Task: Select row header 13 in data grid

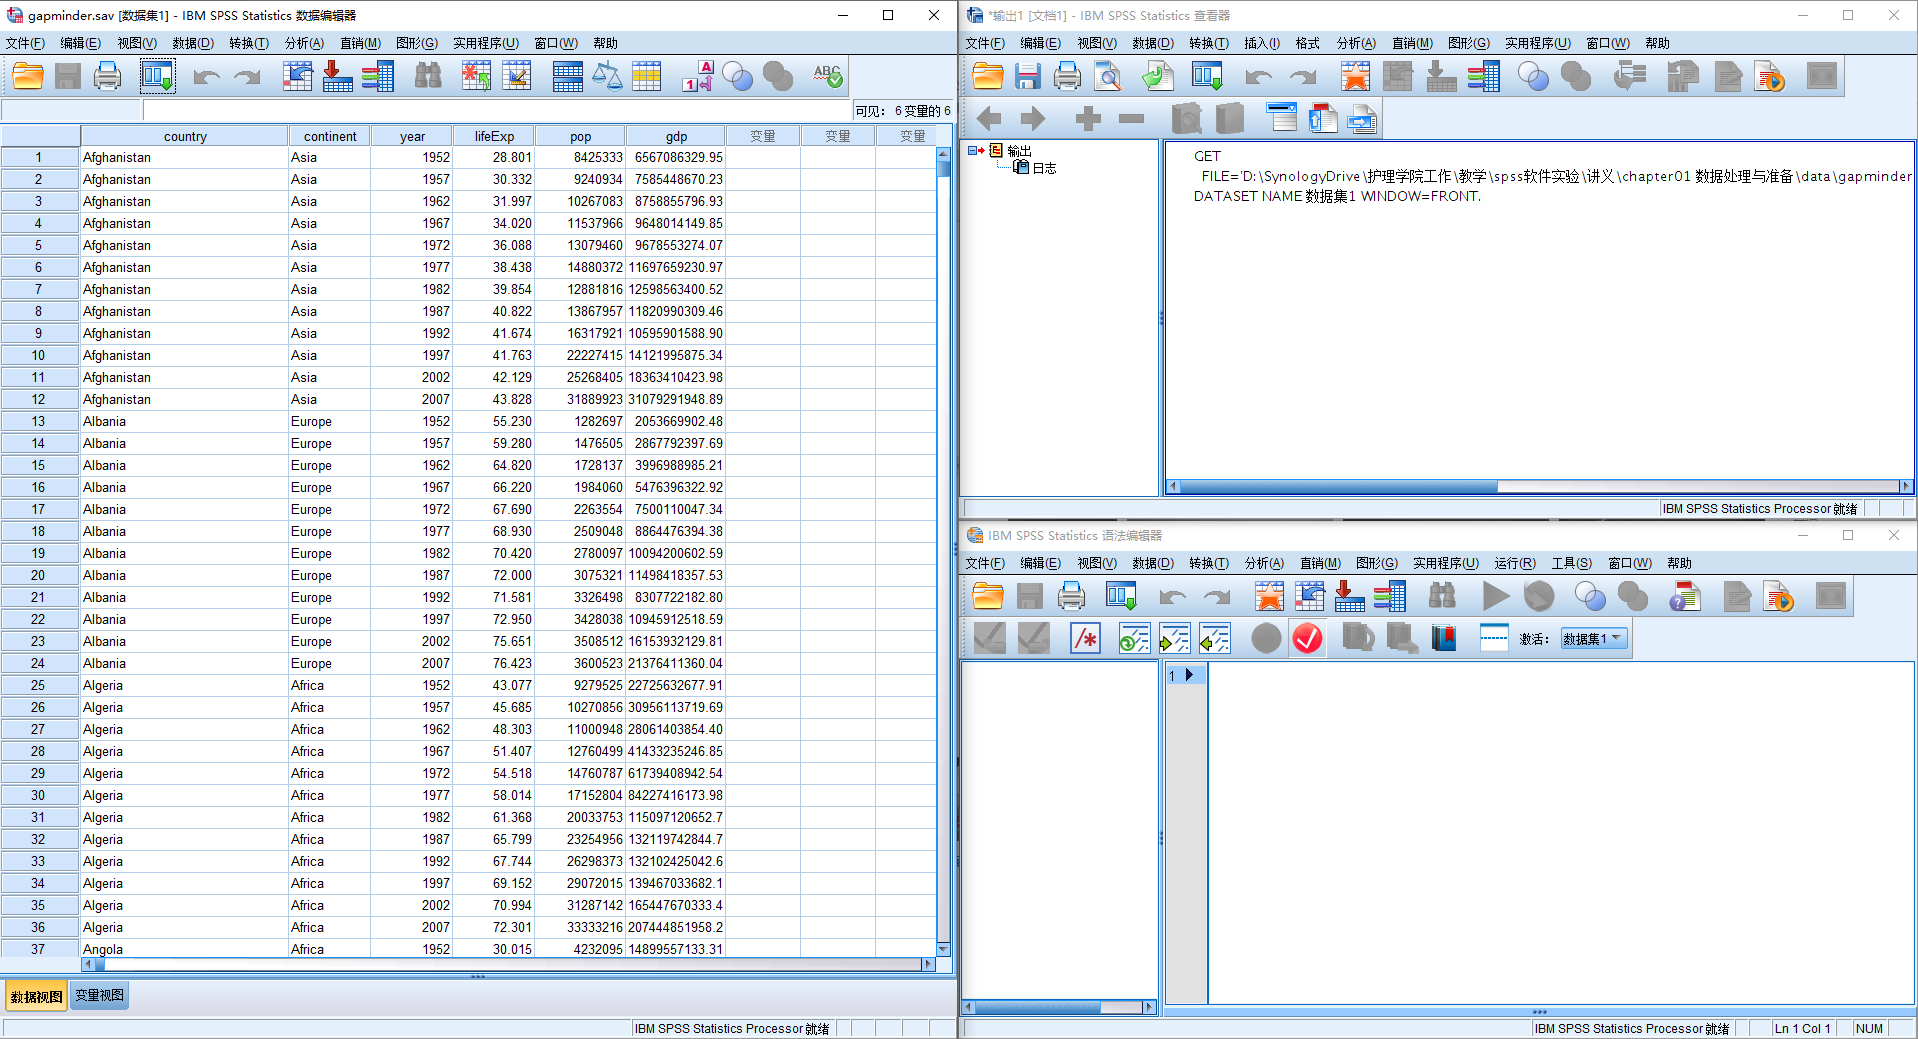Action: point(39,421)
